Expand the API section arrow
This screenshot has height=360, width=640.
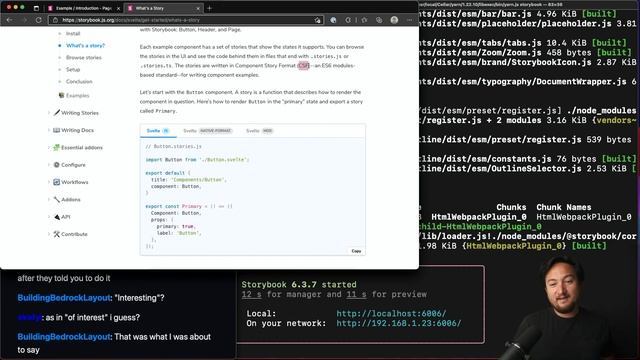(x=49, y=217)
